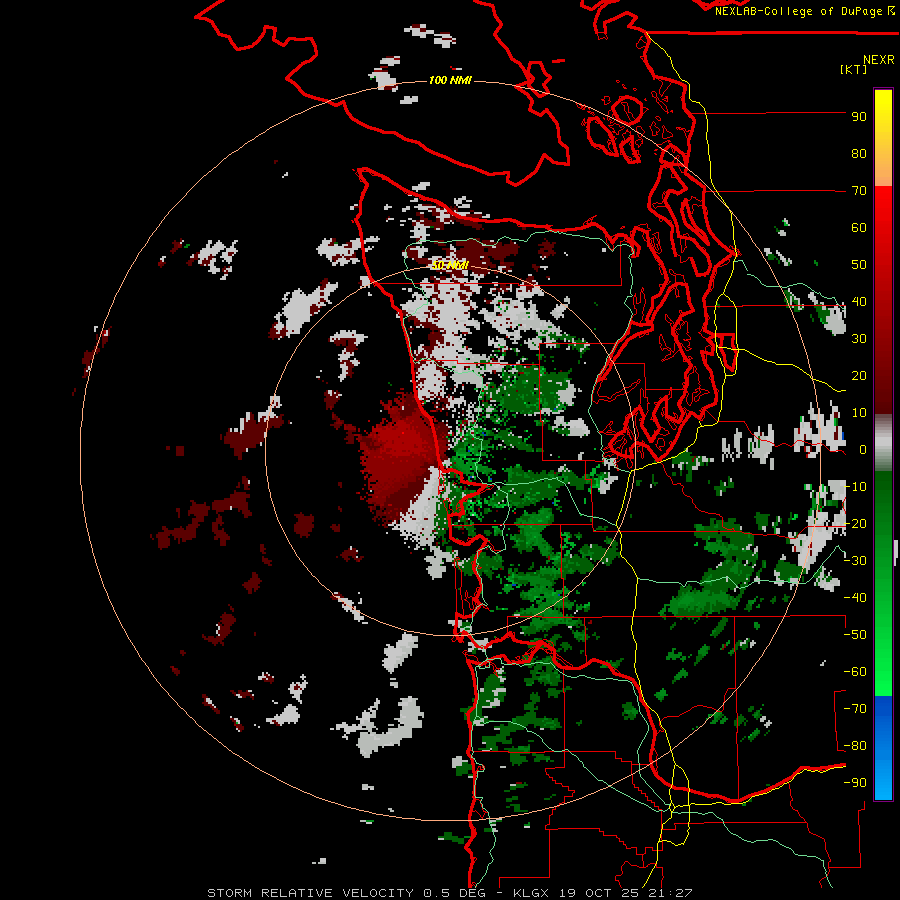The image size is (900, 900).
Task: Click the 90 value on the velocity scale
Action: click(859, 117)
